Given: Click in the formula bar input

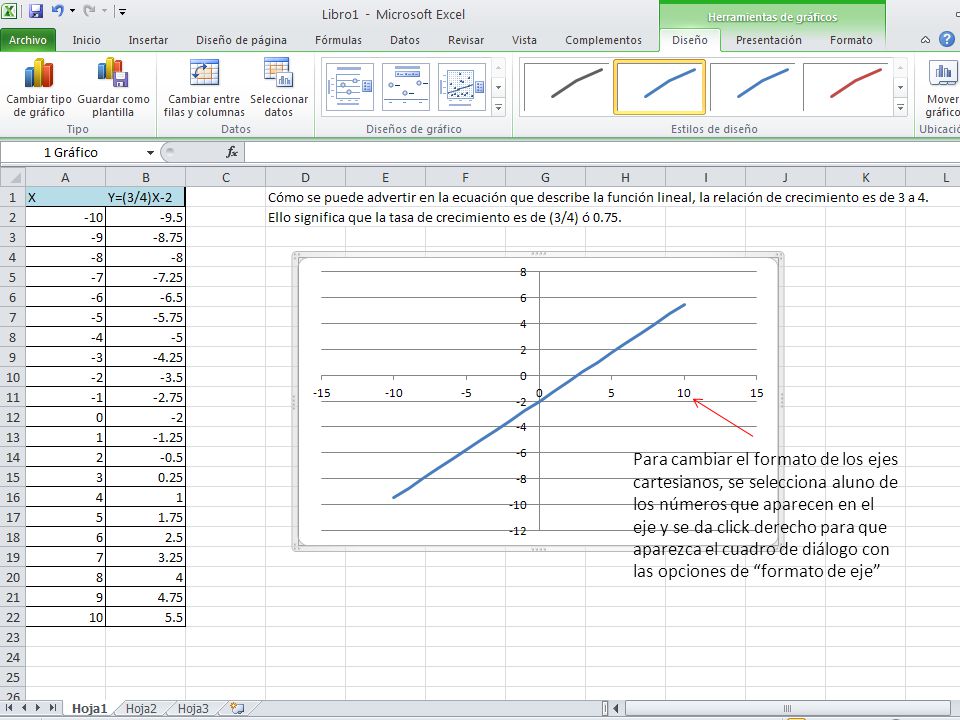Looking at the screenshot, I should click(x=600, y=152).
